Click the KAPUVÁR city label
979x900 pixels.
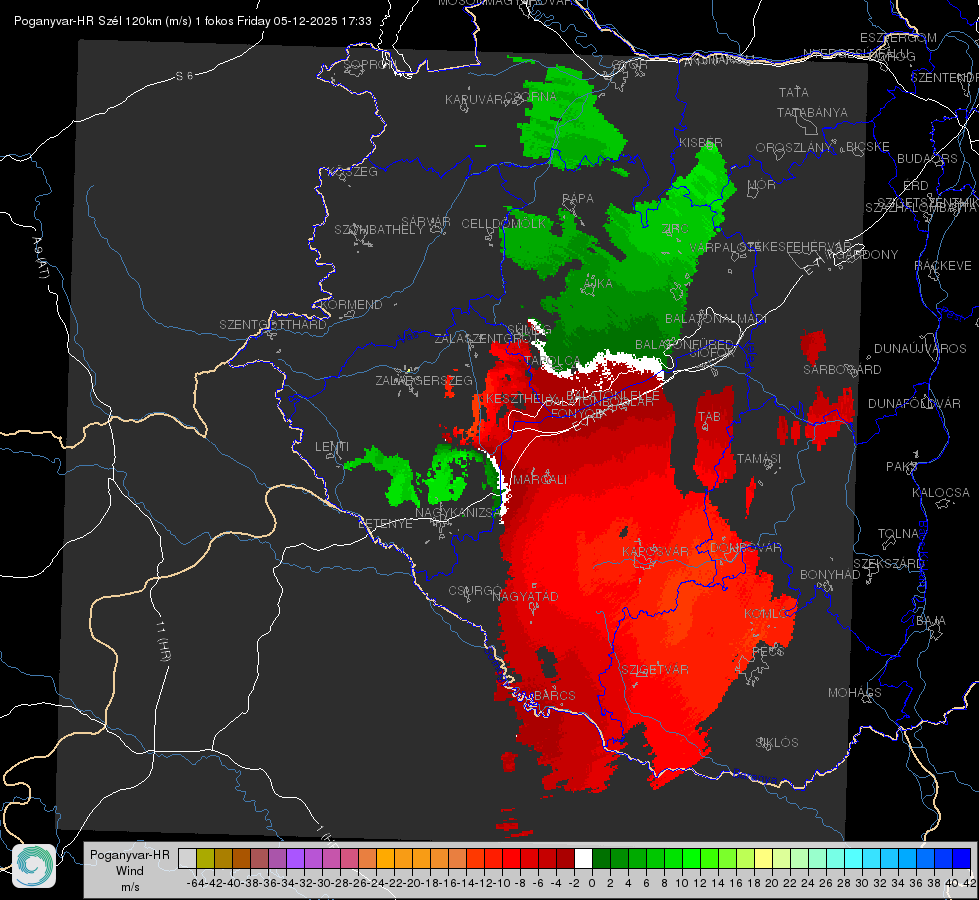pyautogui.click(x=475, y=100)
